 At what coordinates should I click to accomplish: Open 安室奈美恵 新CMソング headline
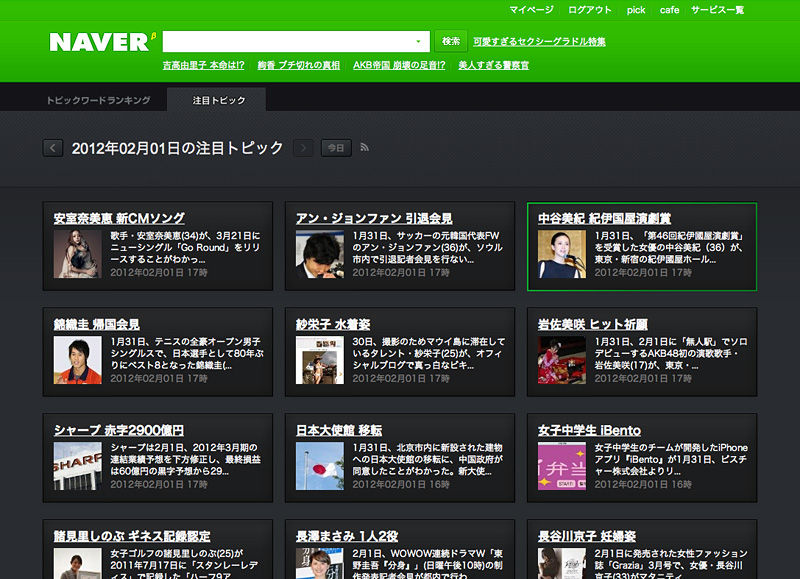pyautogui.click(x=119, y=218)
